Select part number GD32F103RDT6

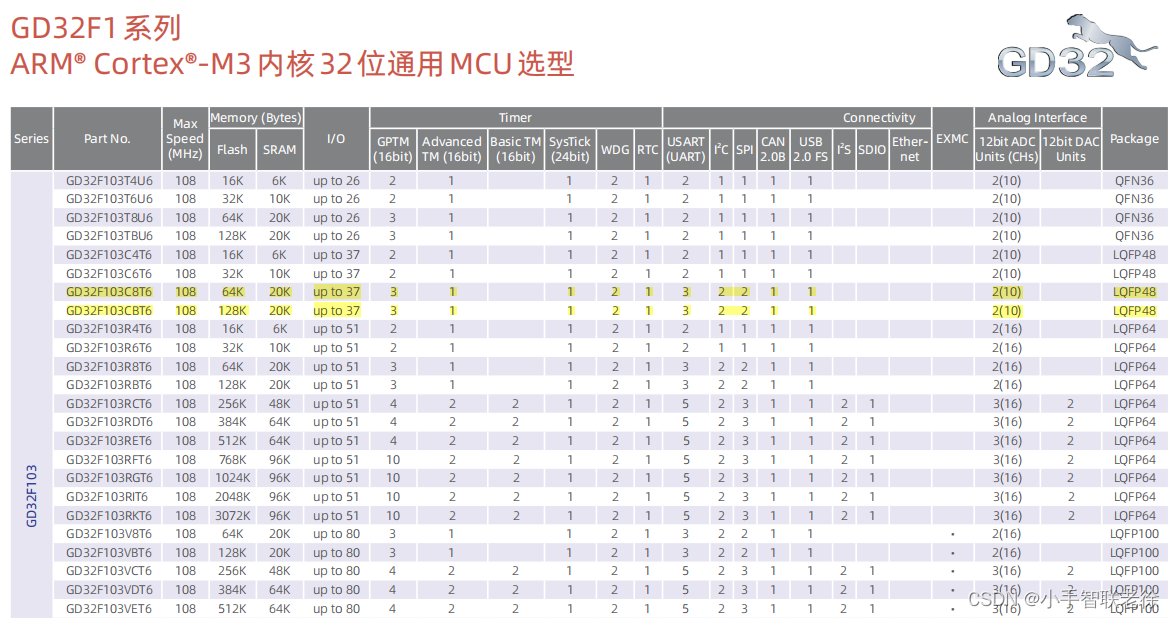(109, 422)
